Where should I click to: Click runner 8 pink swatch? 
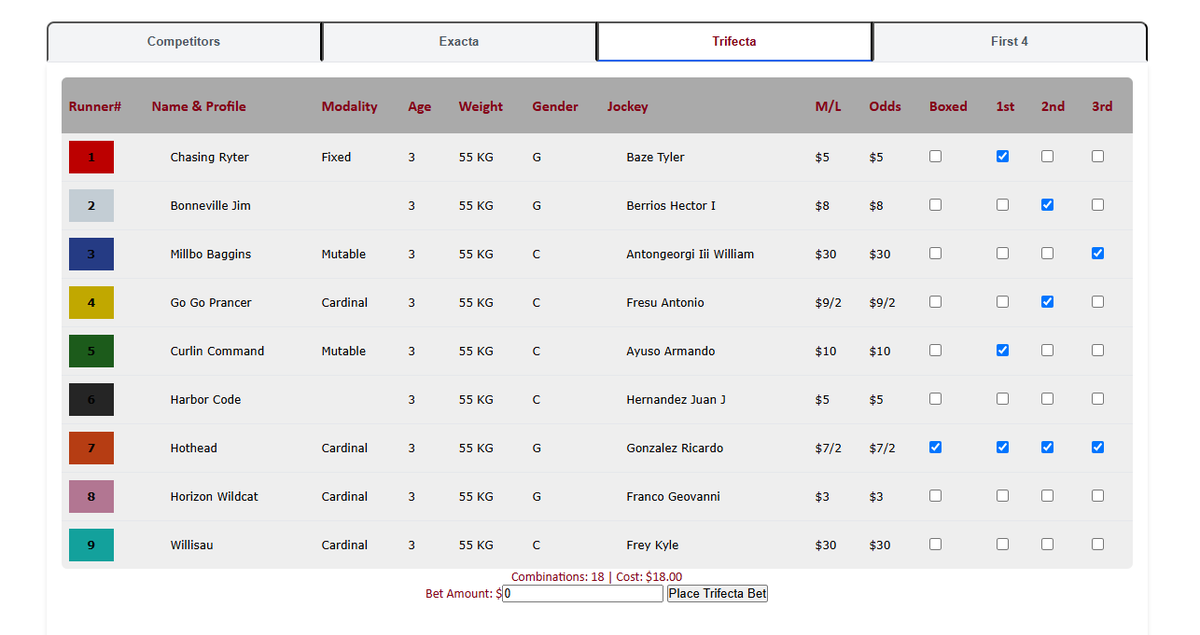coord(91,497)
